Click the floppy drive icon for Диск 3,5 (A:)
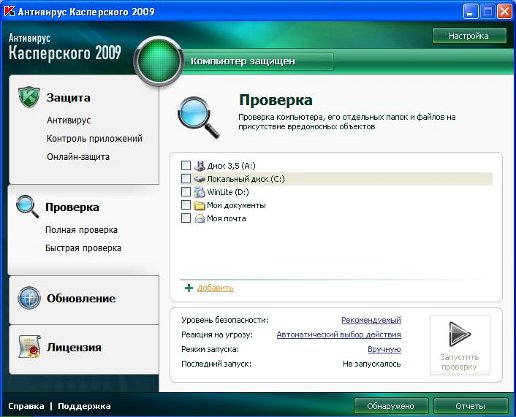Image resolution: width=516 pixels, height=417 pixels. (199, 166)
